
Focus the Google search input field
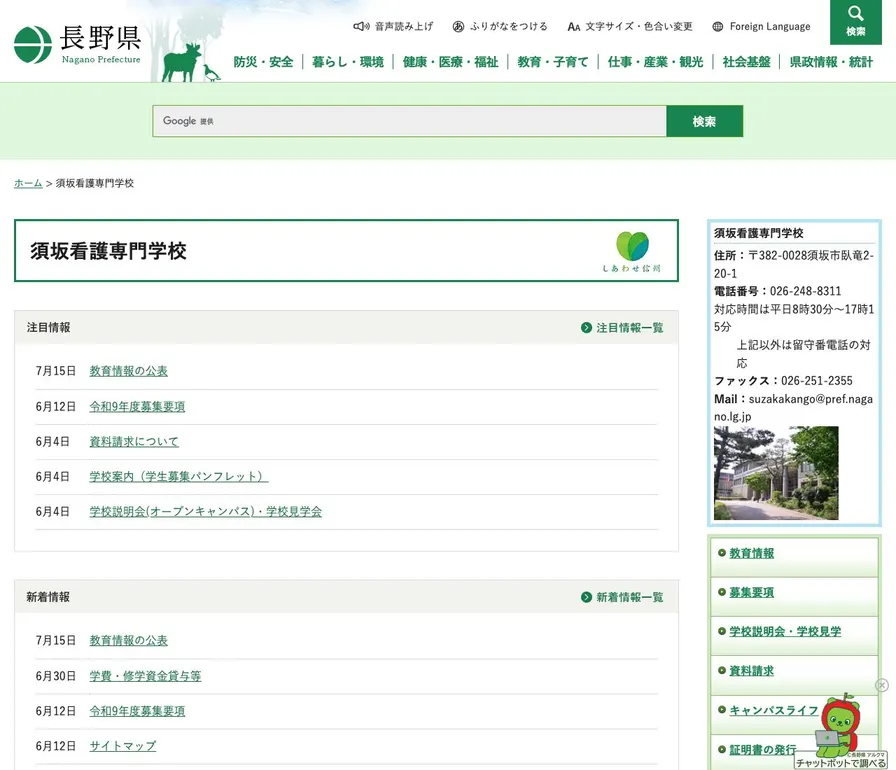(x=409, y=121)
